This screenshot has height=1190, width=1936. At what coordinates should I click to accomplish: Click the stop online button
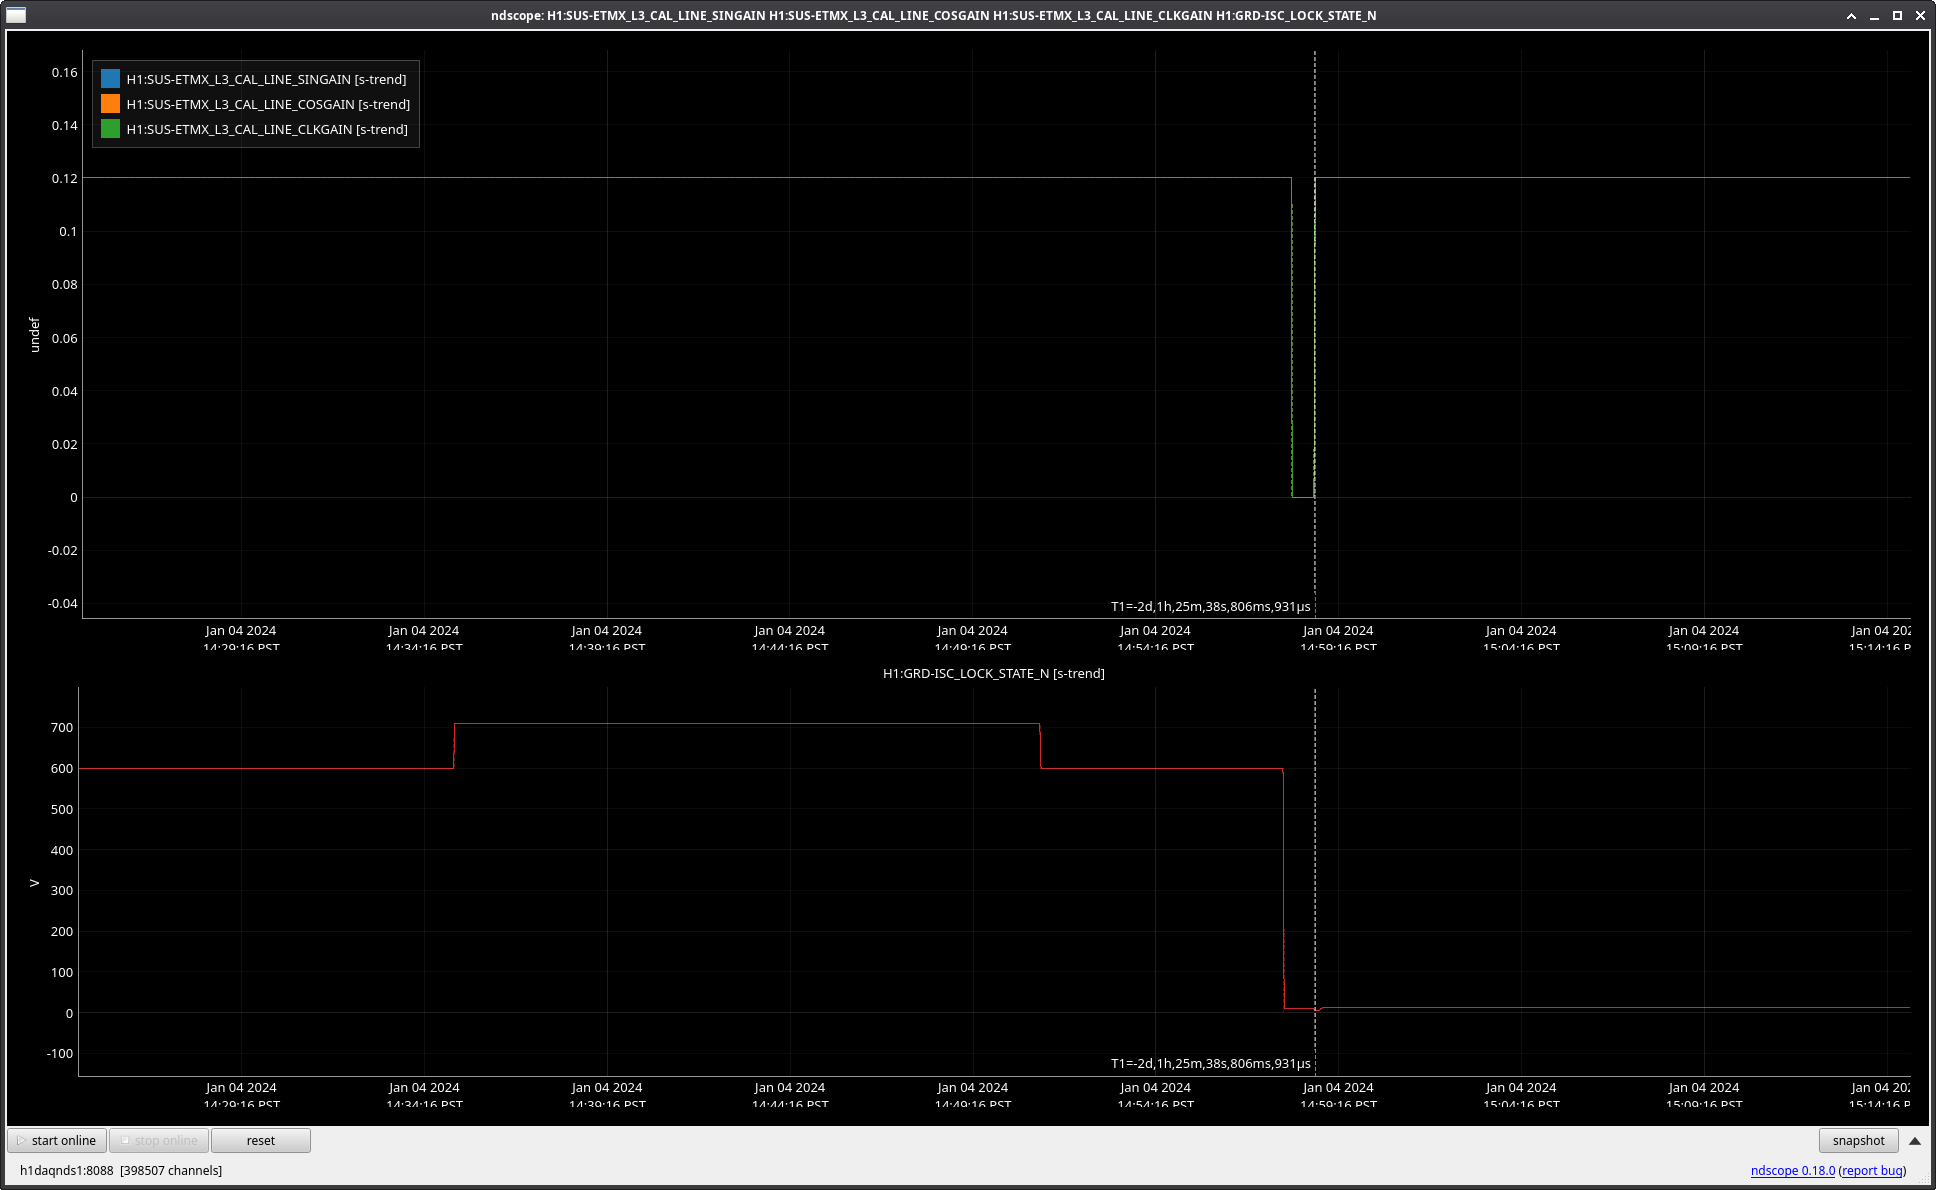coord(159,1140)
